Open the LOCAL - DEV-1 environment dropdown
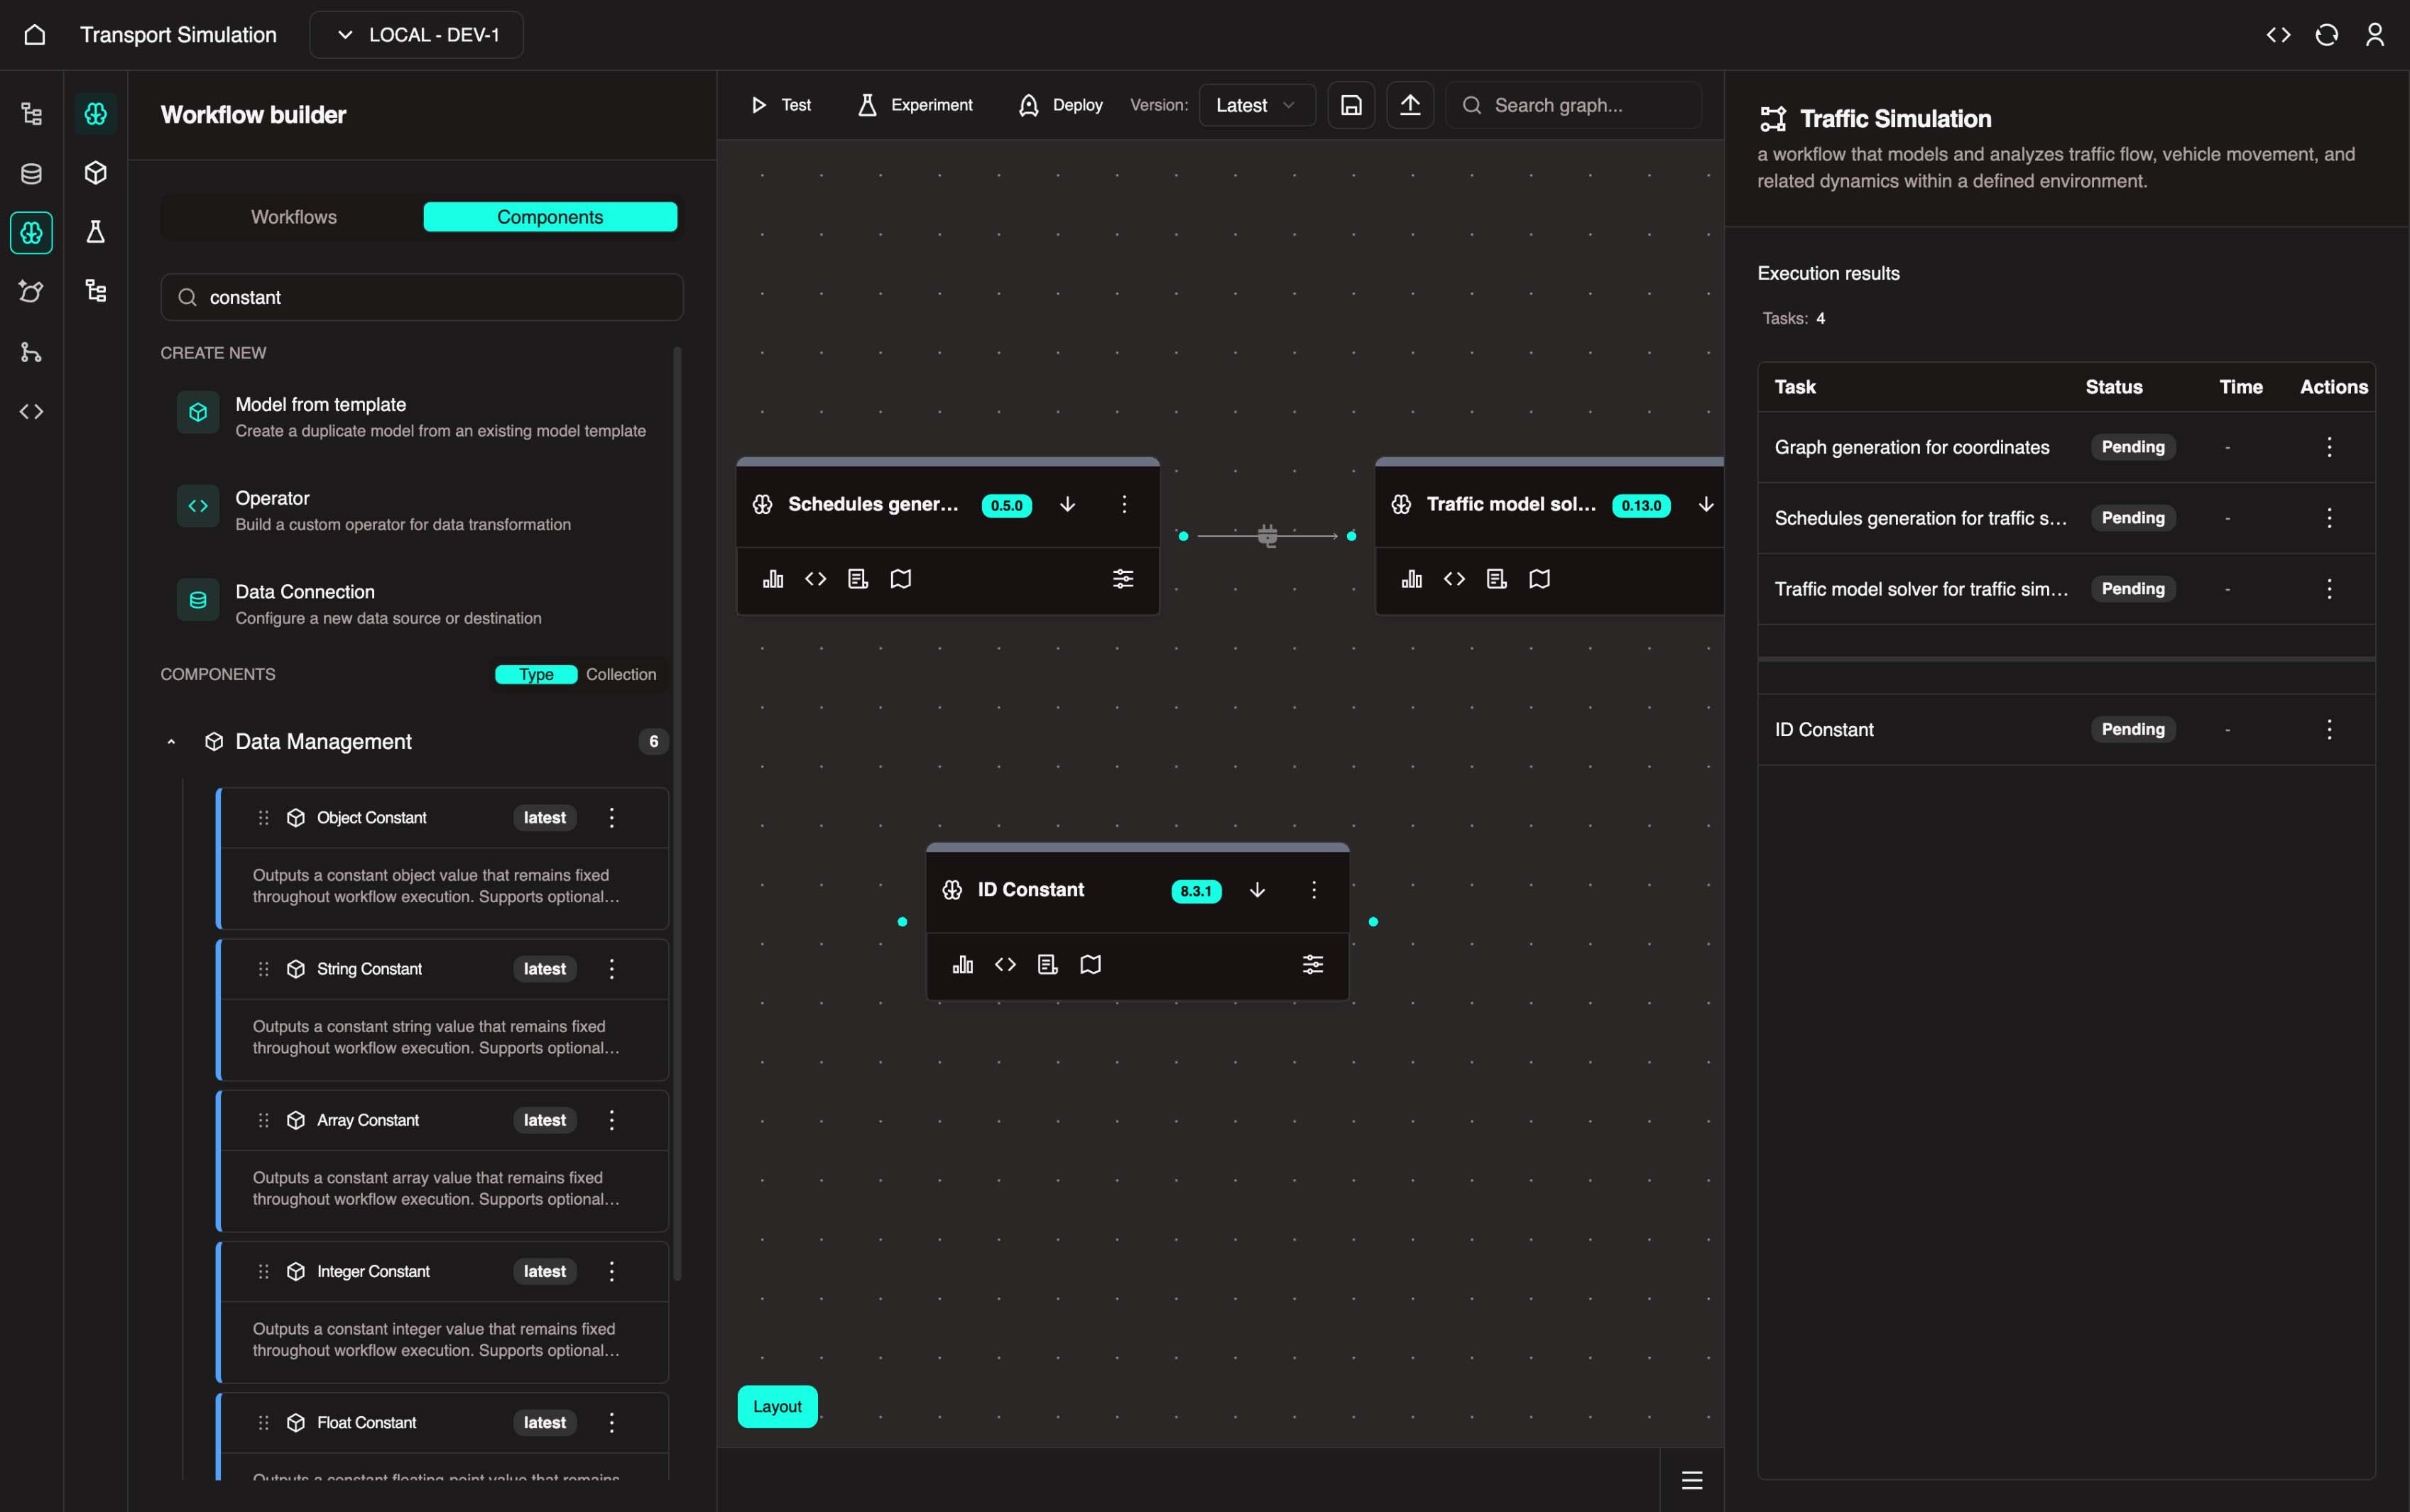Viewport: 2410px width, 1512px height. click(416, 35)
